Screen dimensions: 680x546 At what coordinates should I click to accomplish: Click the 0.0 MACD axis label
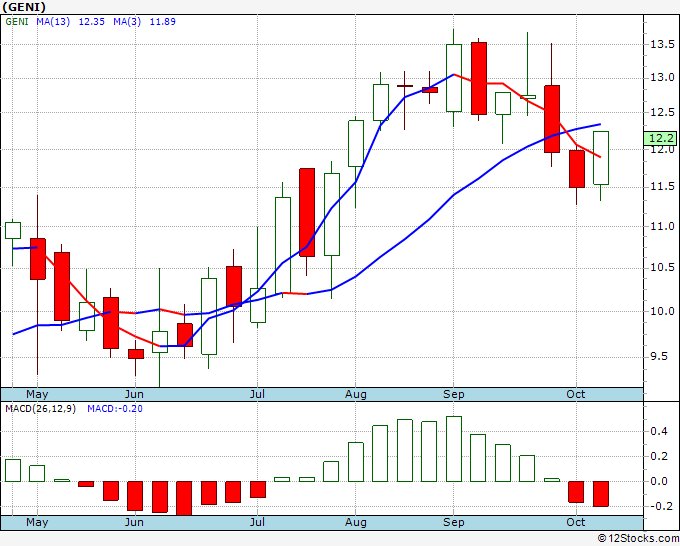tap(659, 481)
